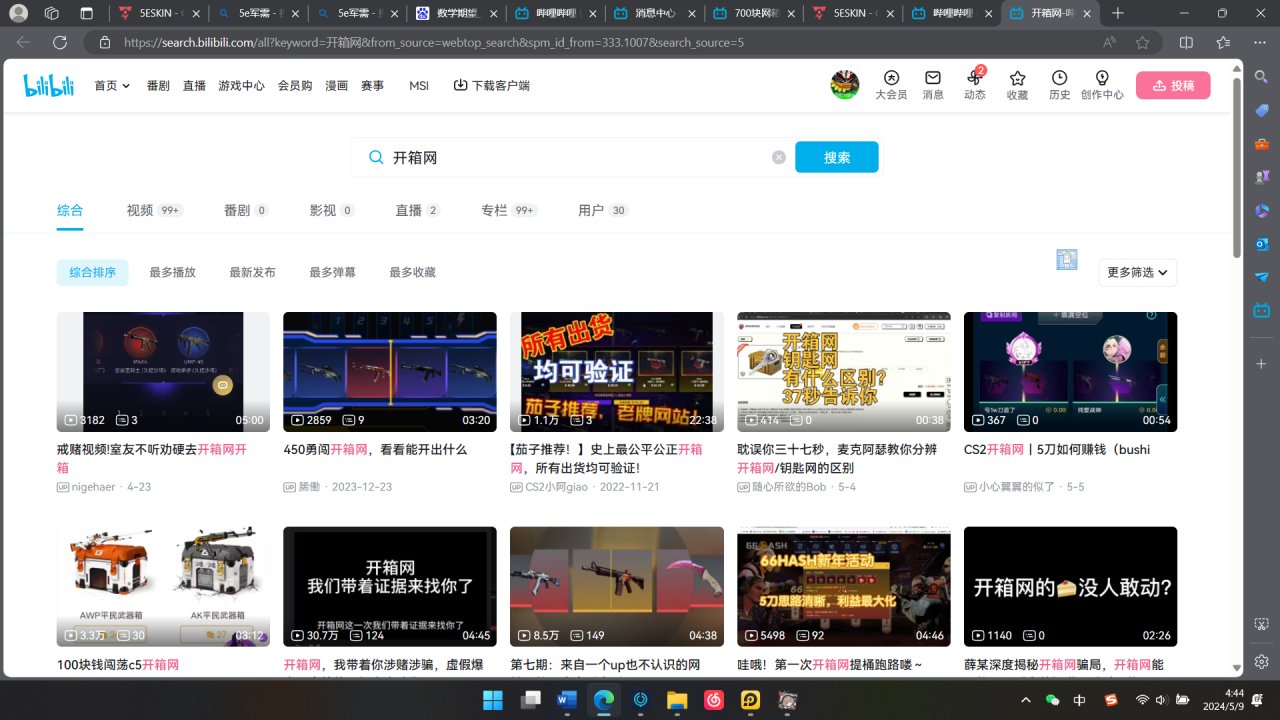
Task: Open File Explorer from taskbar
Action: coord(677,700)
